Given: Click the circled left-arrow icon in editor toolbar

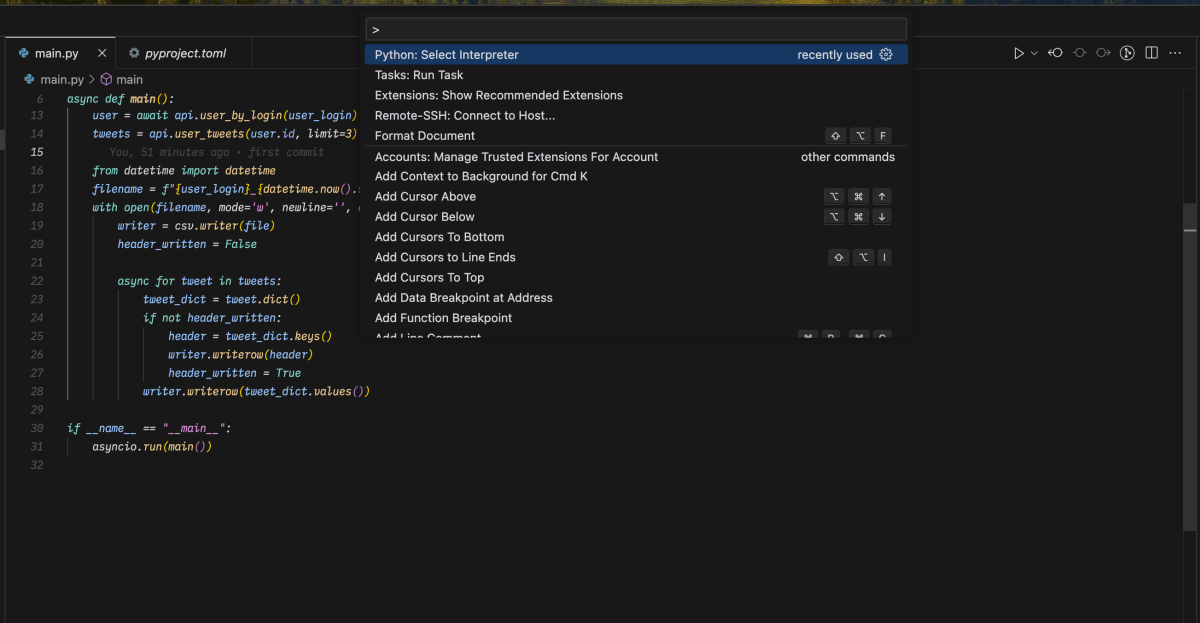Looking at the screenshot, I should [1055, 52].
